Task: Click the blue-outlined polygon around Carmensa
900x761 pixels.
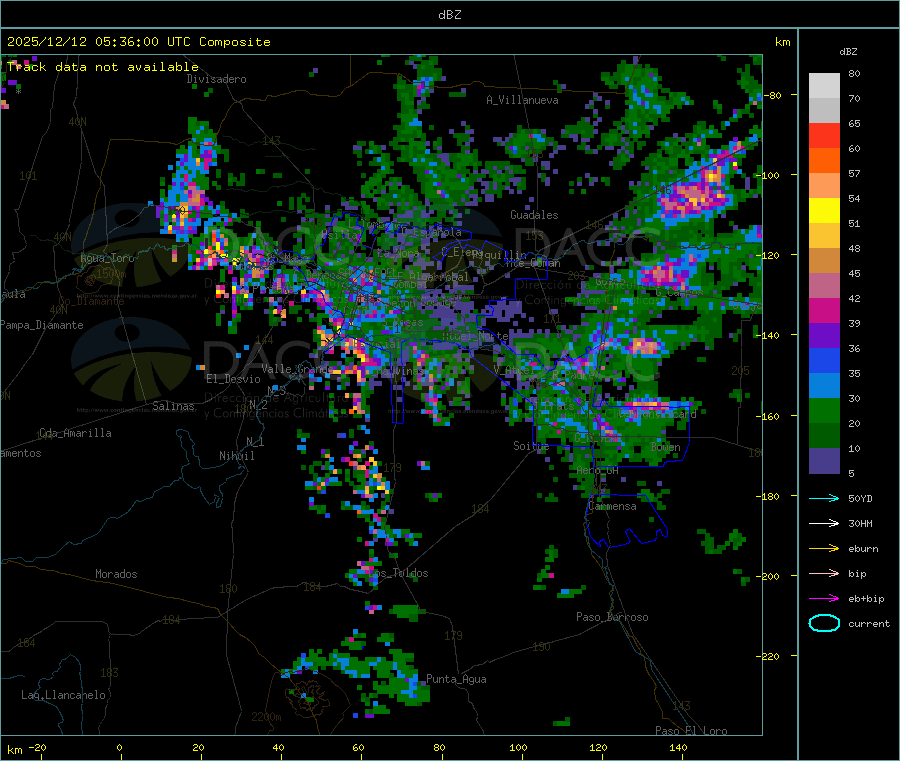Action: [x=626, y=520]
